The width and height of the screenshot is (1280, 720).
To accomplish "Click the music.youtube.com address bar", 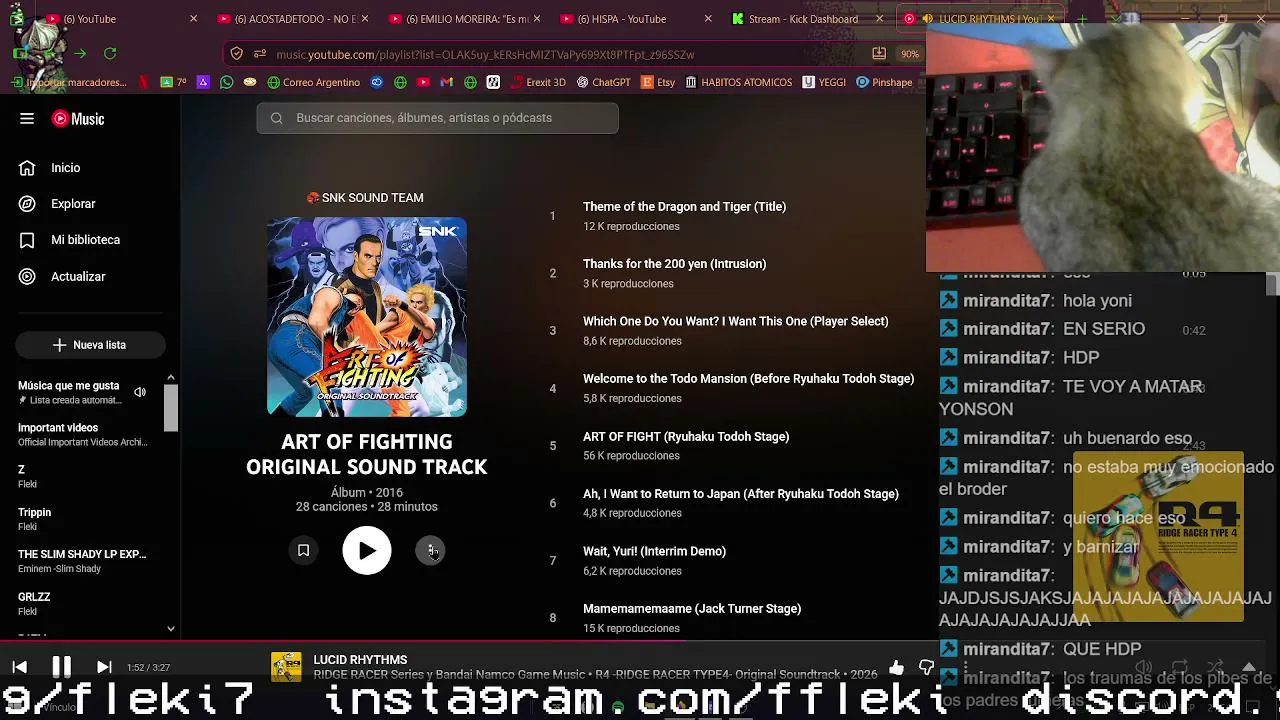I will [560, 54].
